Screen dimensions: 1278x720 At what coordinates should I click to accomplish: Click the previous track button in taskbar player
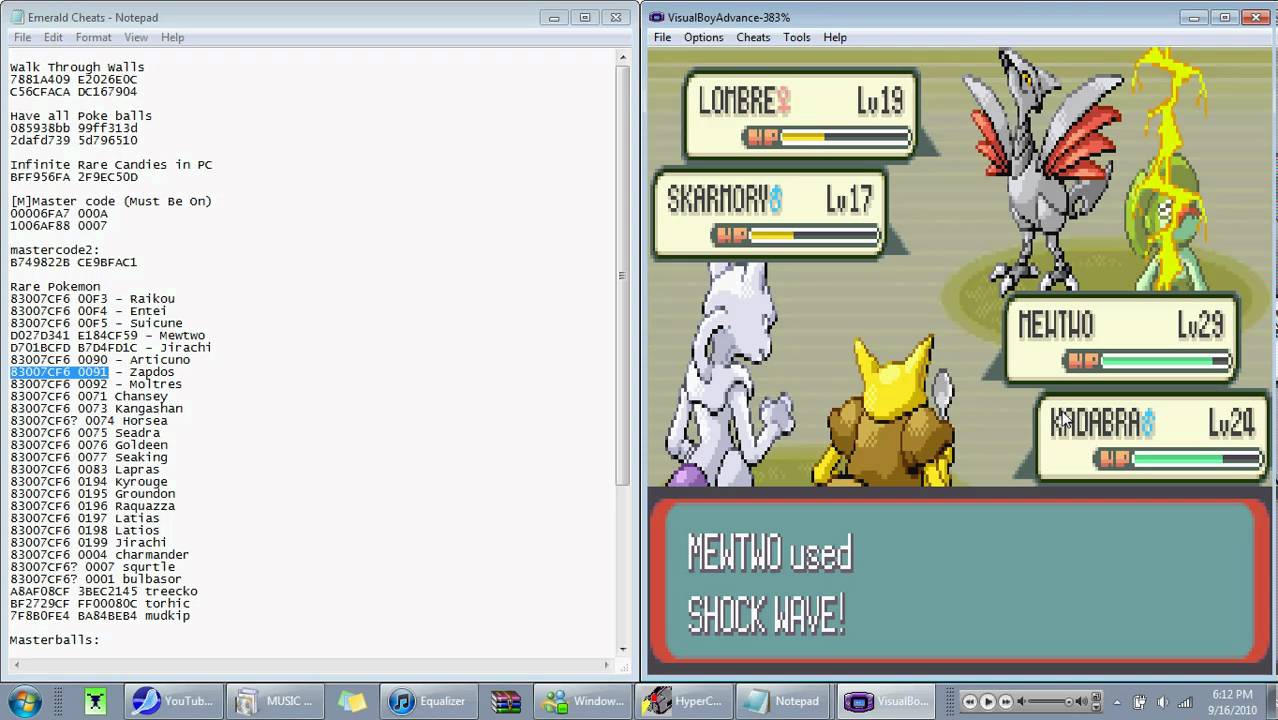[x=969, y=702]
